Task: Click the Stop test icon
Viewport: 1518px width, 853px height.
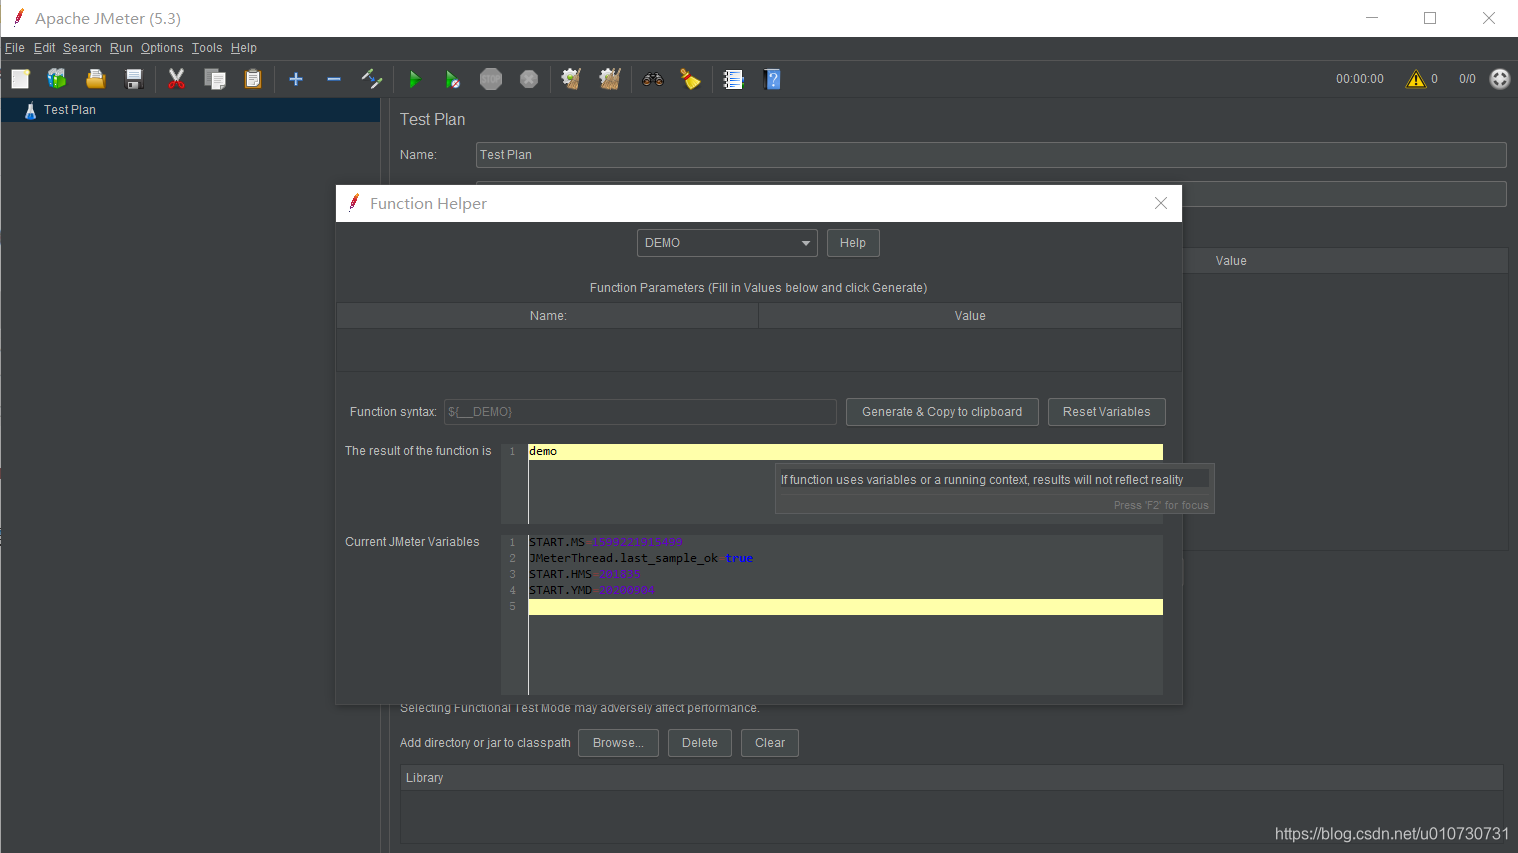Action: coord(491,79)
